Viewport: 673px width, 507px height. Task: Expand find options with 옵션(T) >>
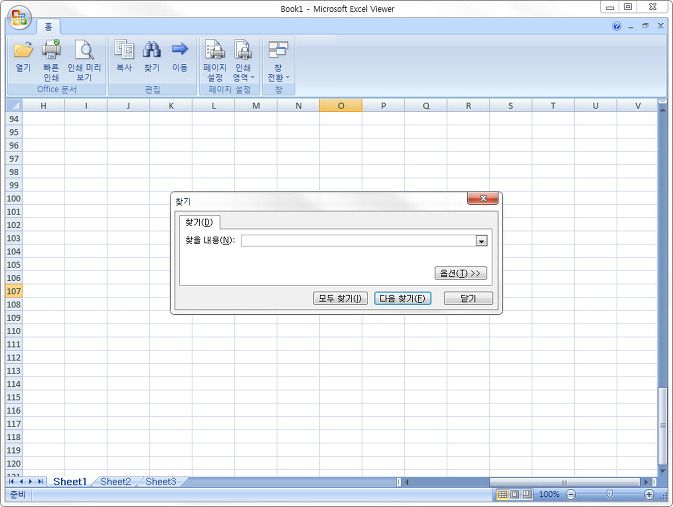coord(461,273)
